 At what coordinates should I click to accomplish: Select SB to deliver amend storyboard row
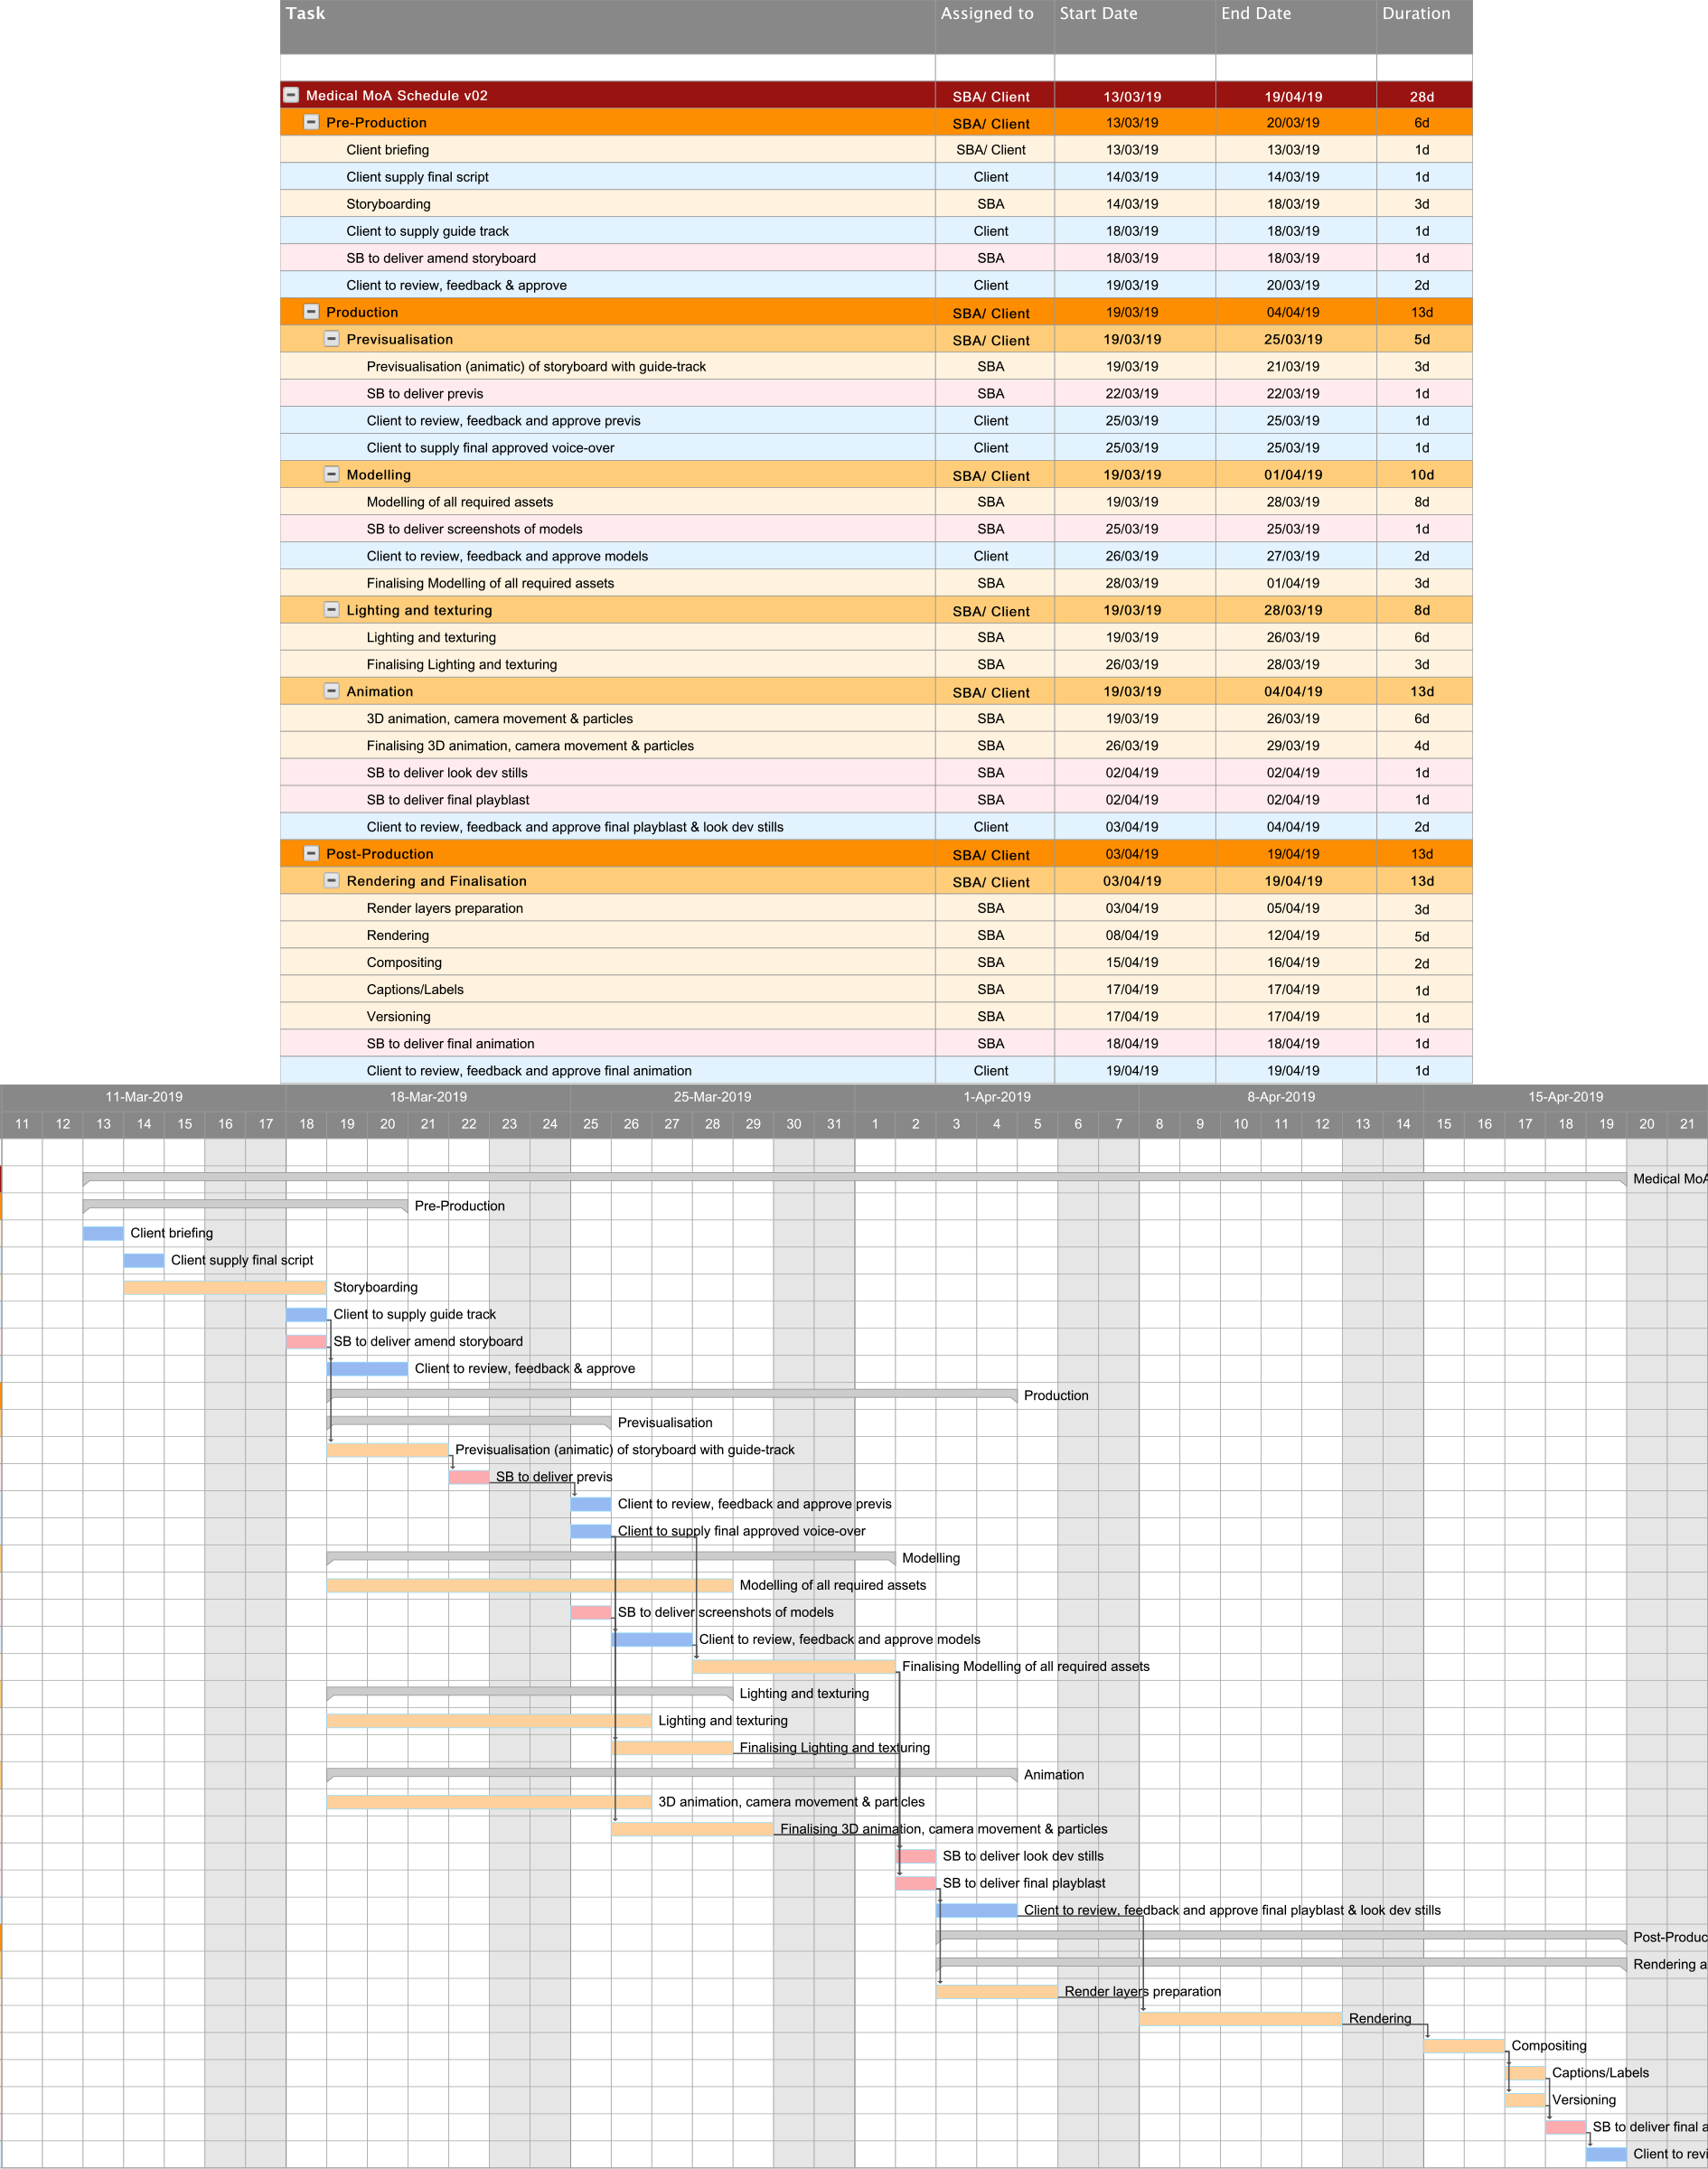876,258
